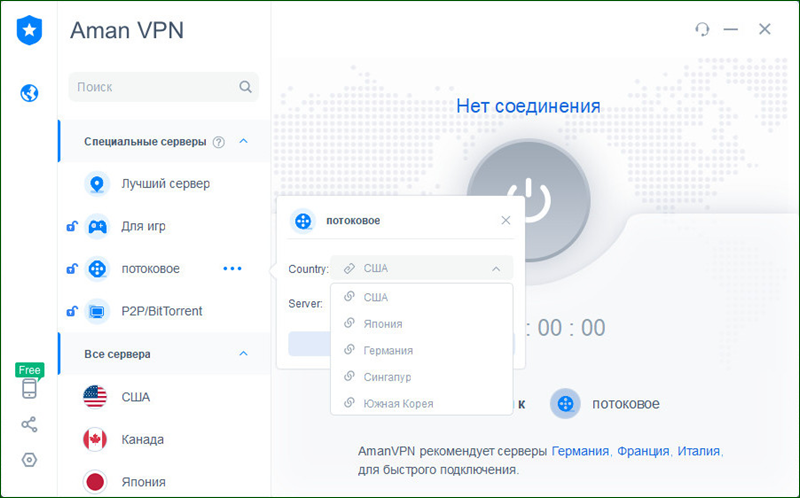Click the P2P/BitTorrent monitor icon
The width and height of the screenshot is (800, 498).
pyautogui.click(x=97, y=311)
